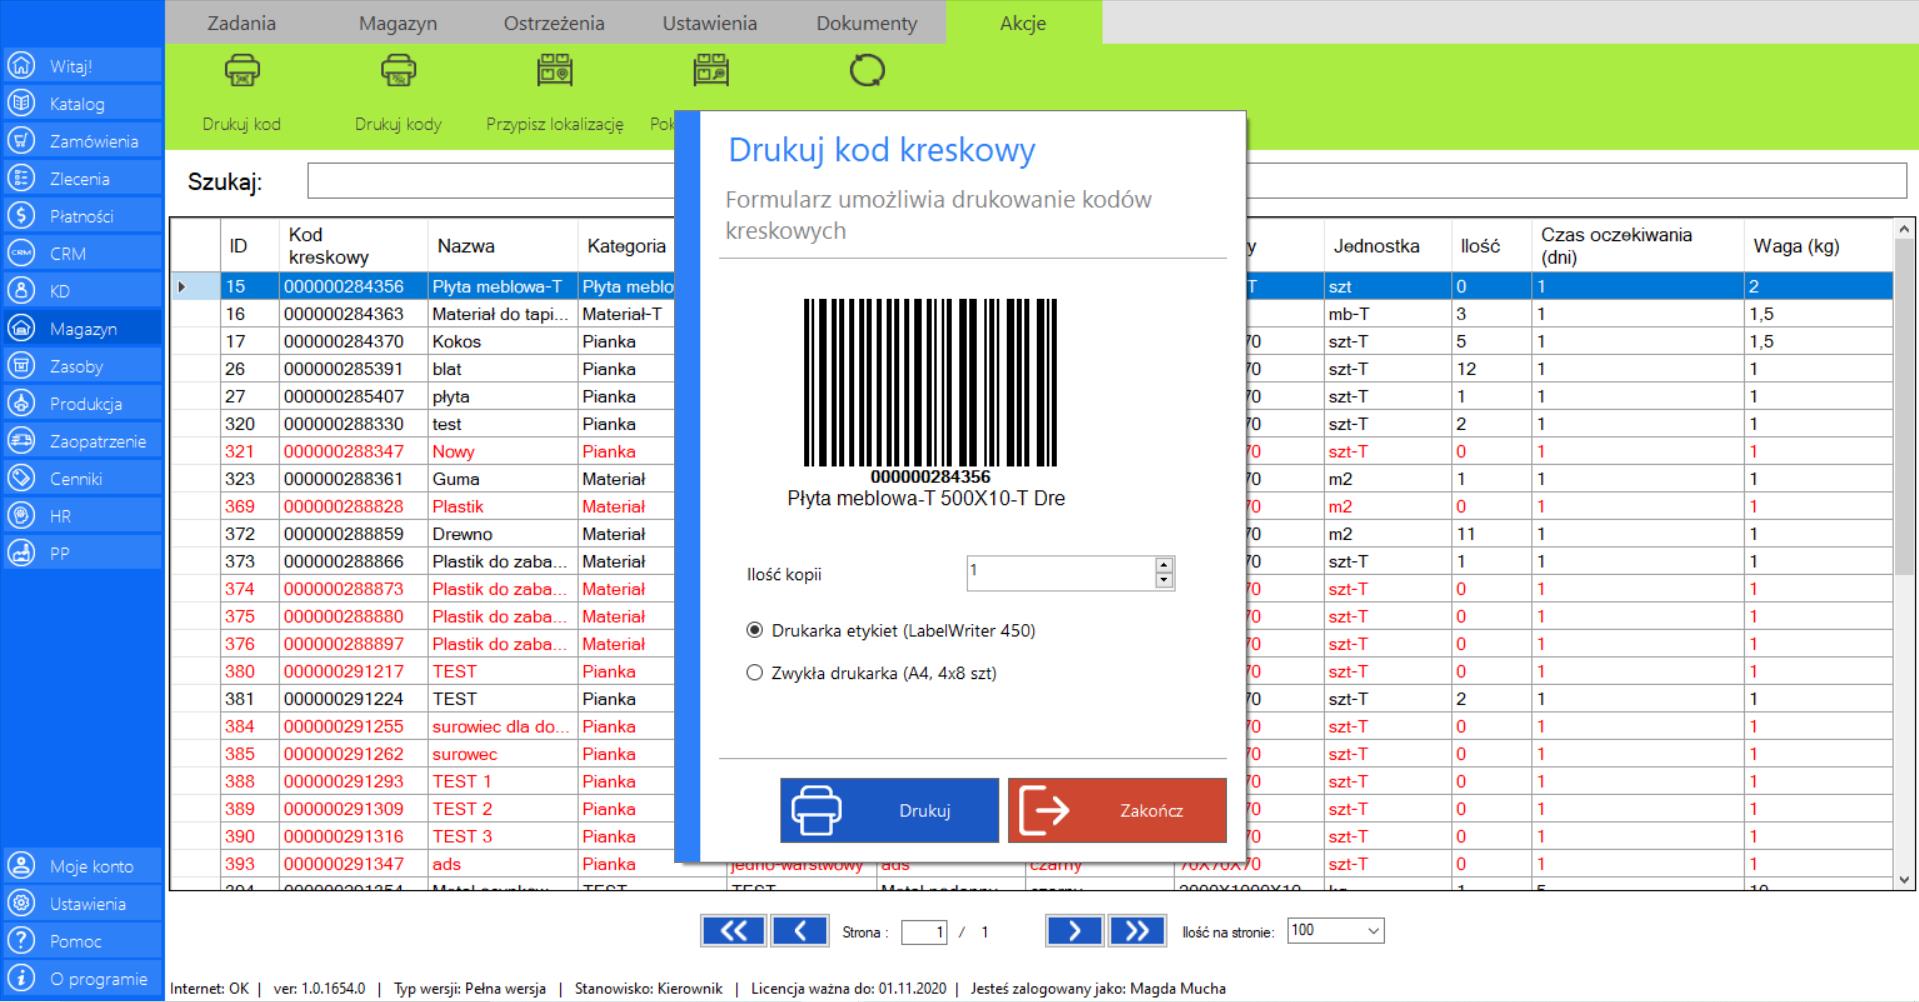The image size is (1919, 1002).
Task: Click the Kod kreskowy column header
Action: tap(353, 246)
